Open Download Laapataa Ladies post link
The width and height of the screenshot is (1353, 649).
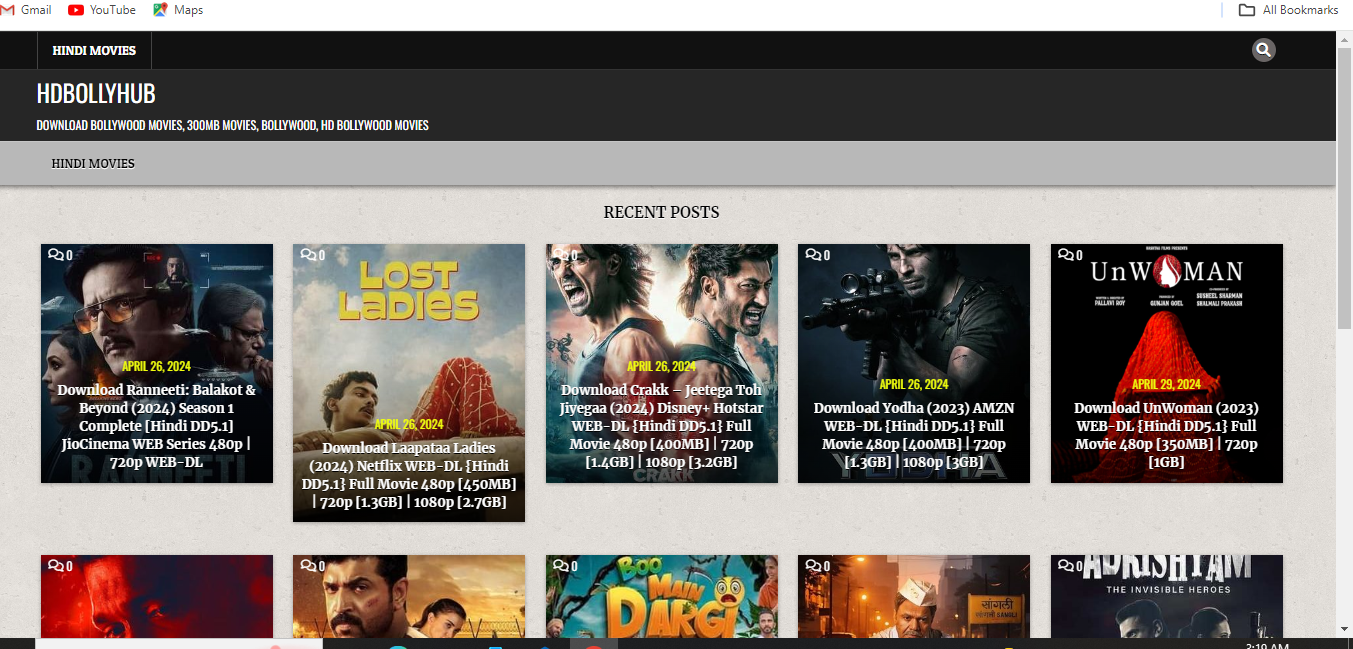(x=409, y=475)
